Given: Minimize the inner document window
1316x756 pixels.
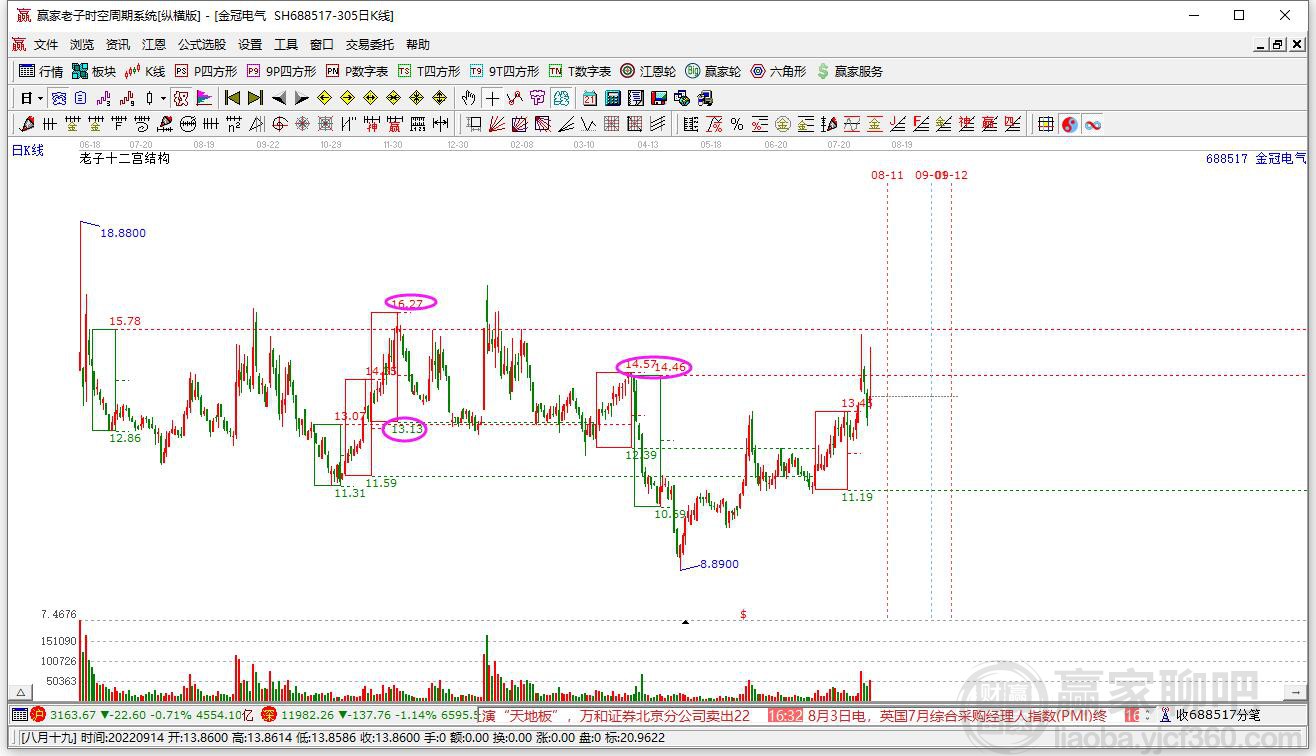Looking at the screenshot, I should point(1261,44).
